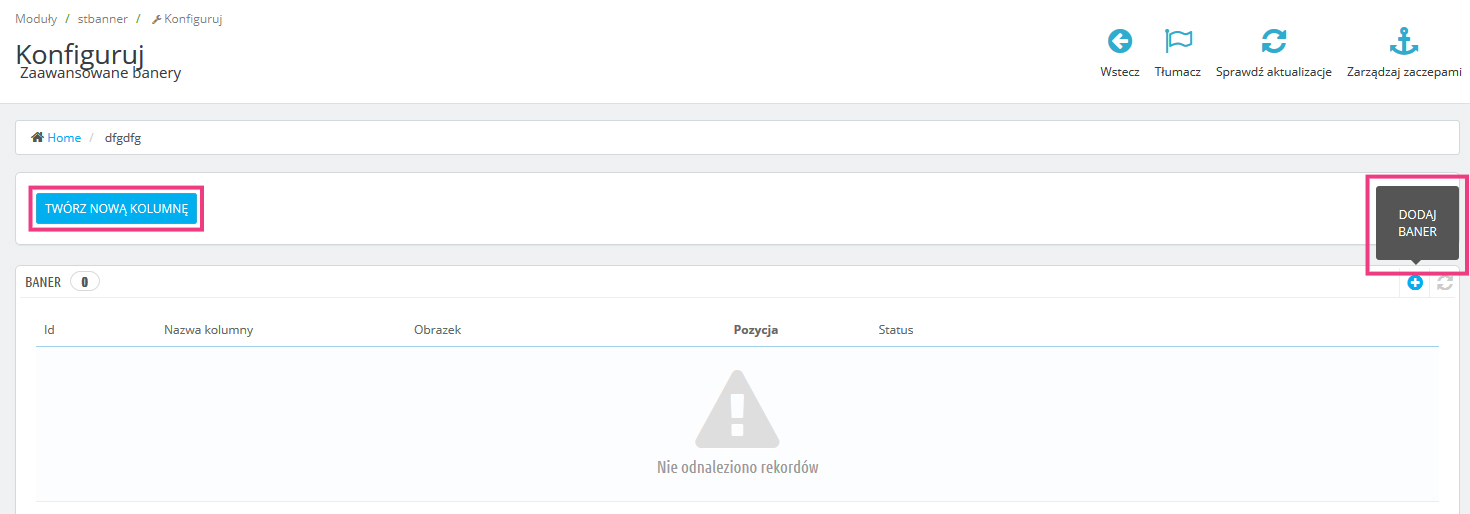The image size is (1470, 514).
Task: Click the blue plus icon to add banner
Action: [1415, 283]
